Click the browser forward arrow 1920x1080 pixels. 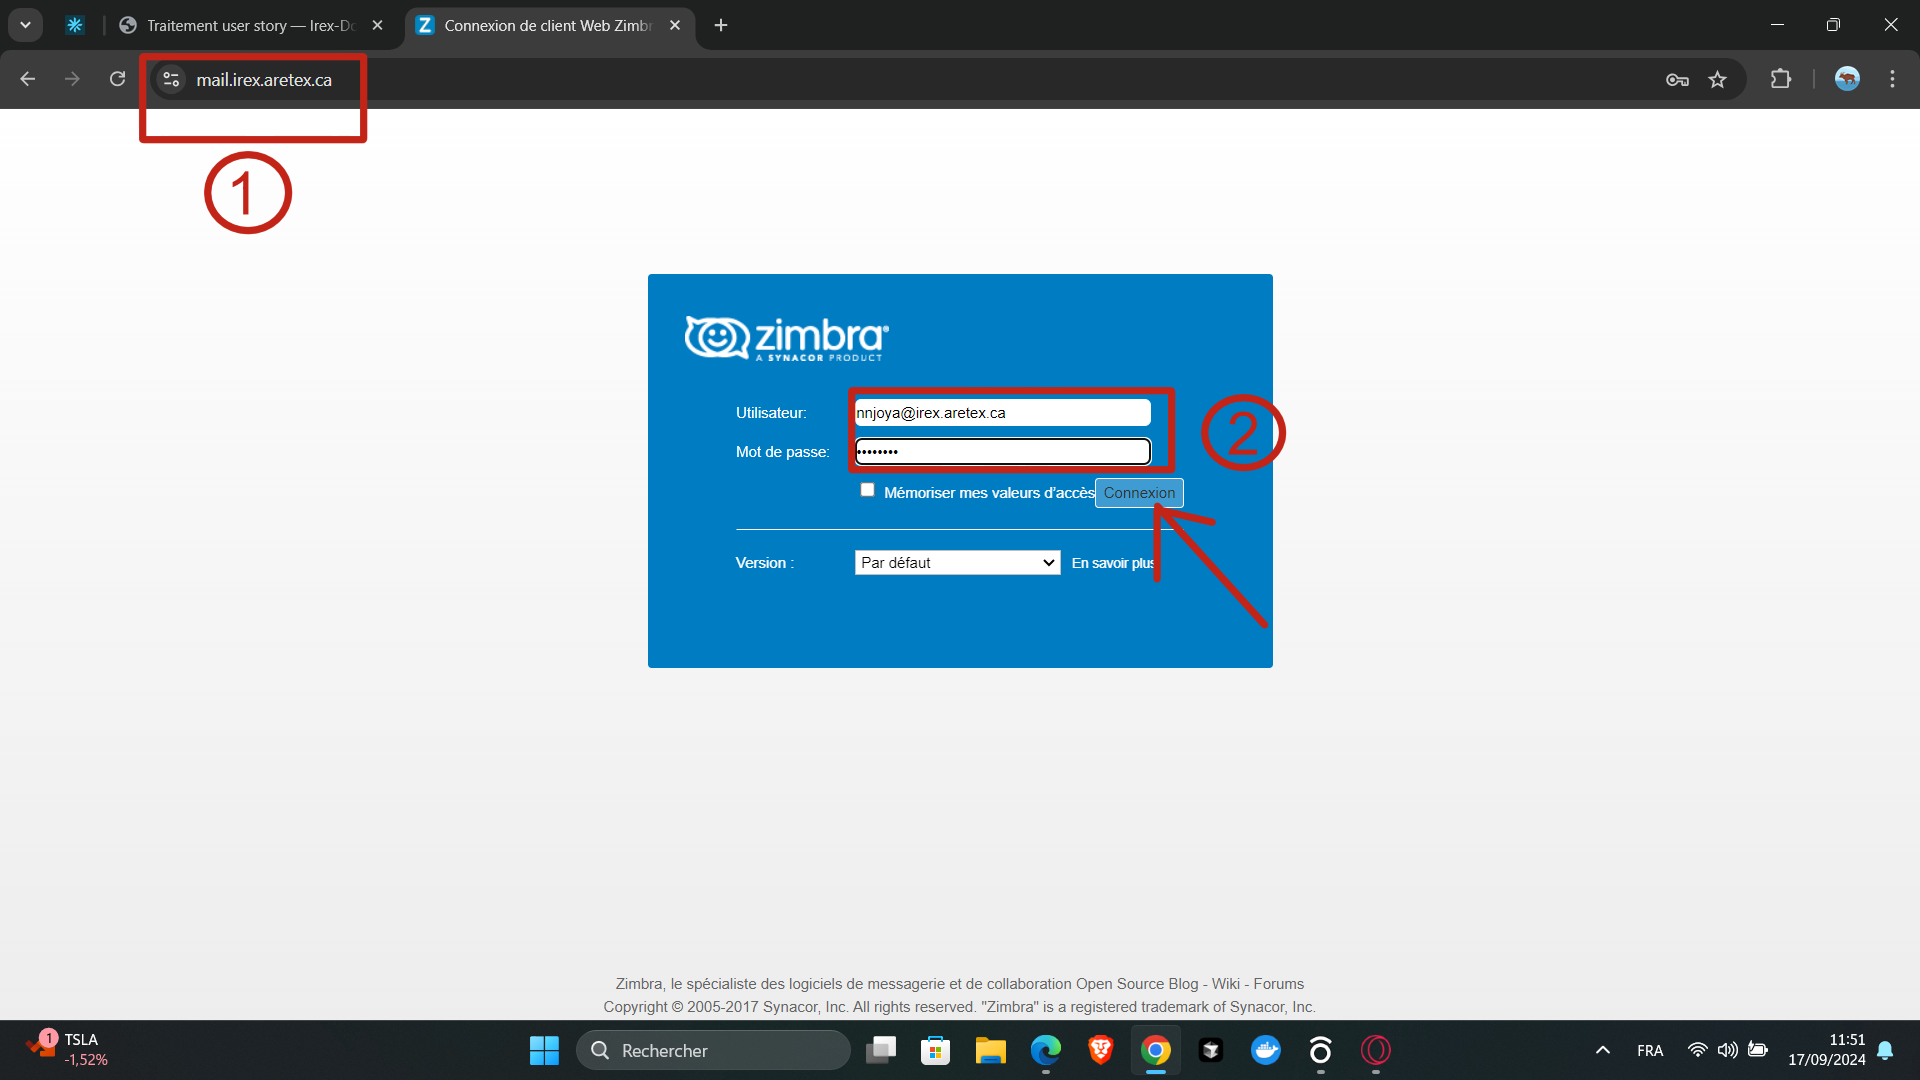72,79
